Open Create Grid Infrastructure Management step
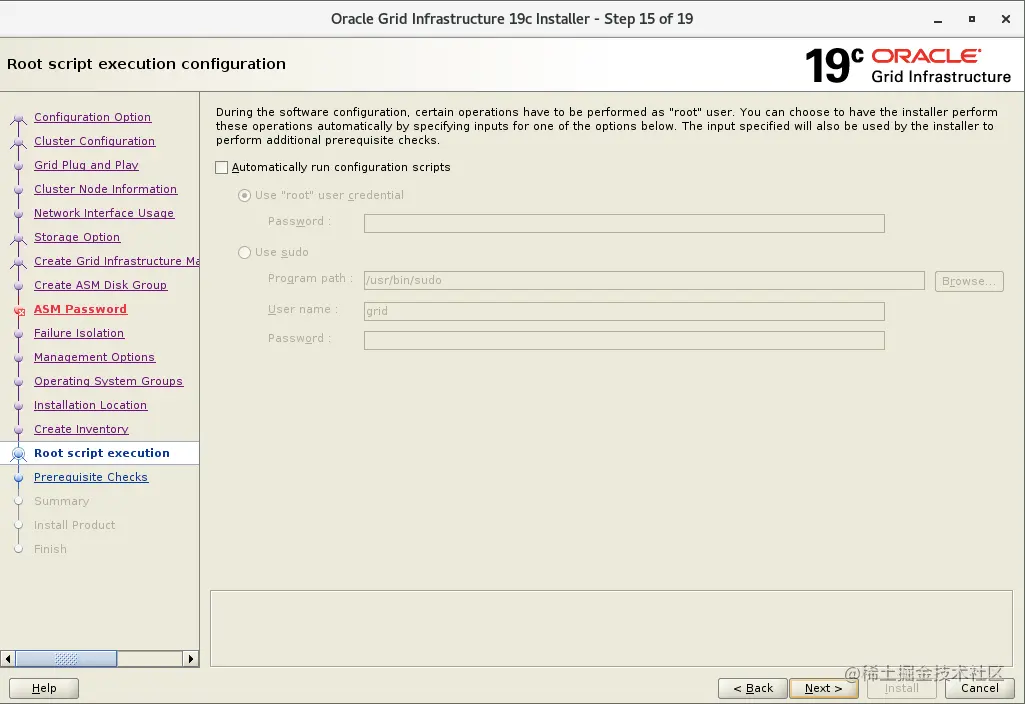The height and width of the screenshot is (704, 1025). tap(116, 261)
